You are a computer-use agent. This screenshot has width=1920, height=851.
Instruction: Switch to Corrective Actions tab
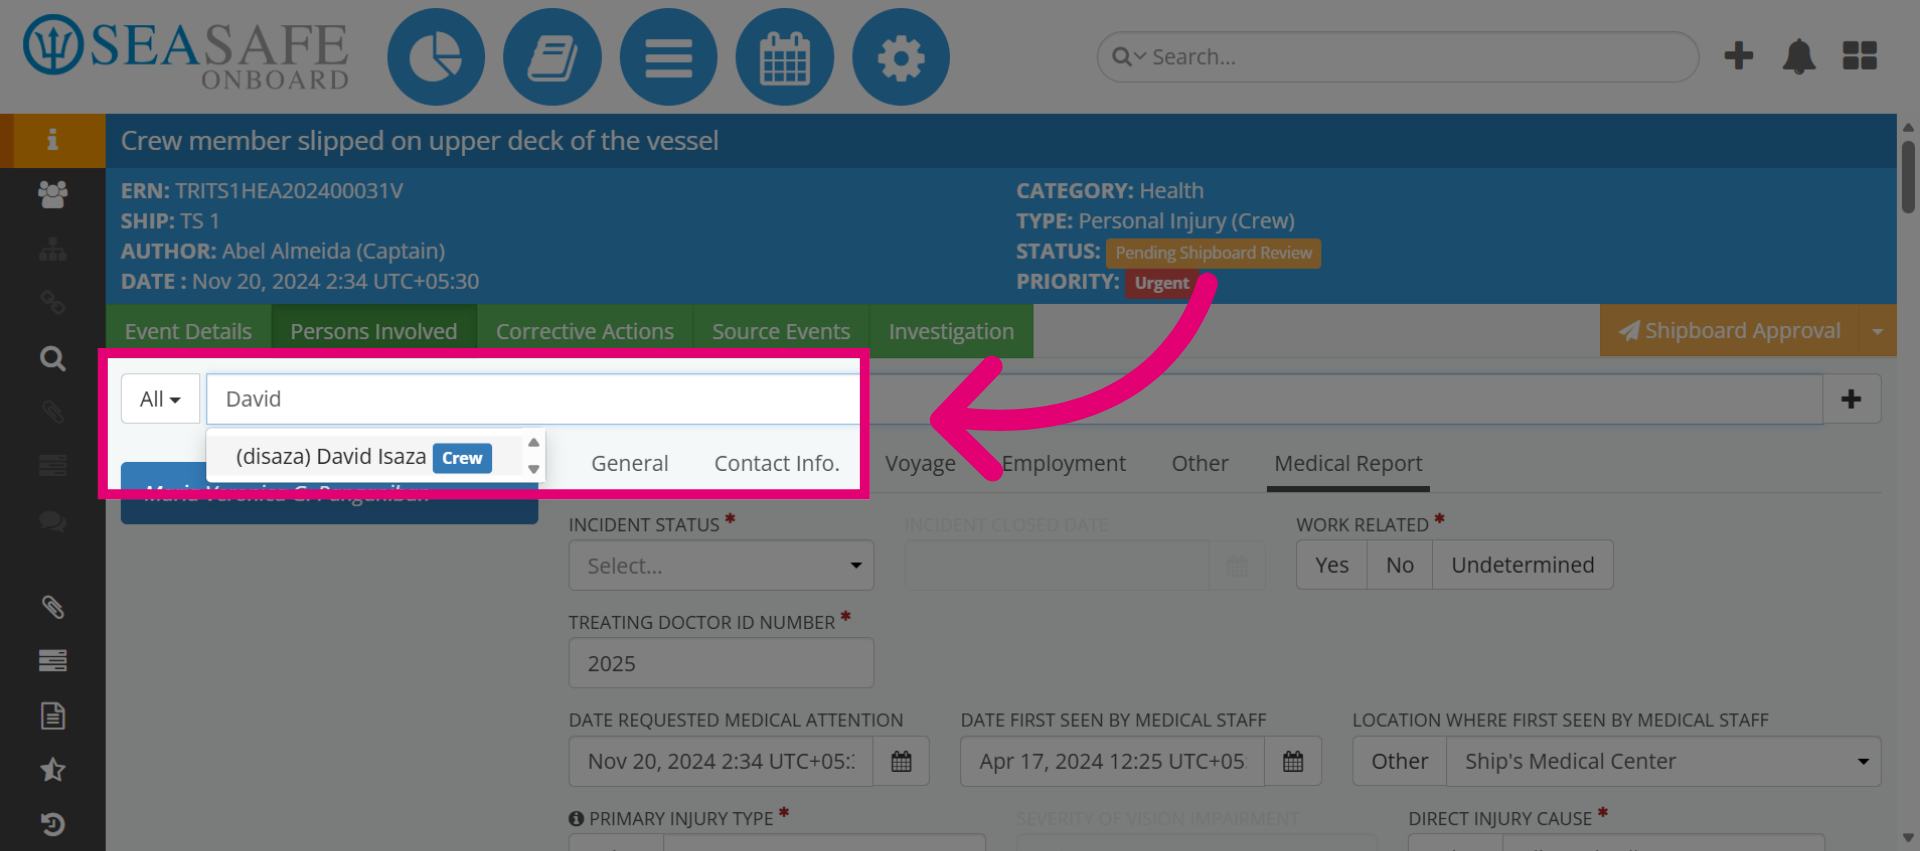585,331
